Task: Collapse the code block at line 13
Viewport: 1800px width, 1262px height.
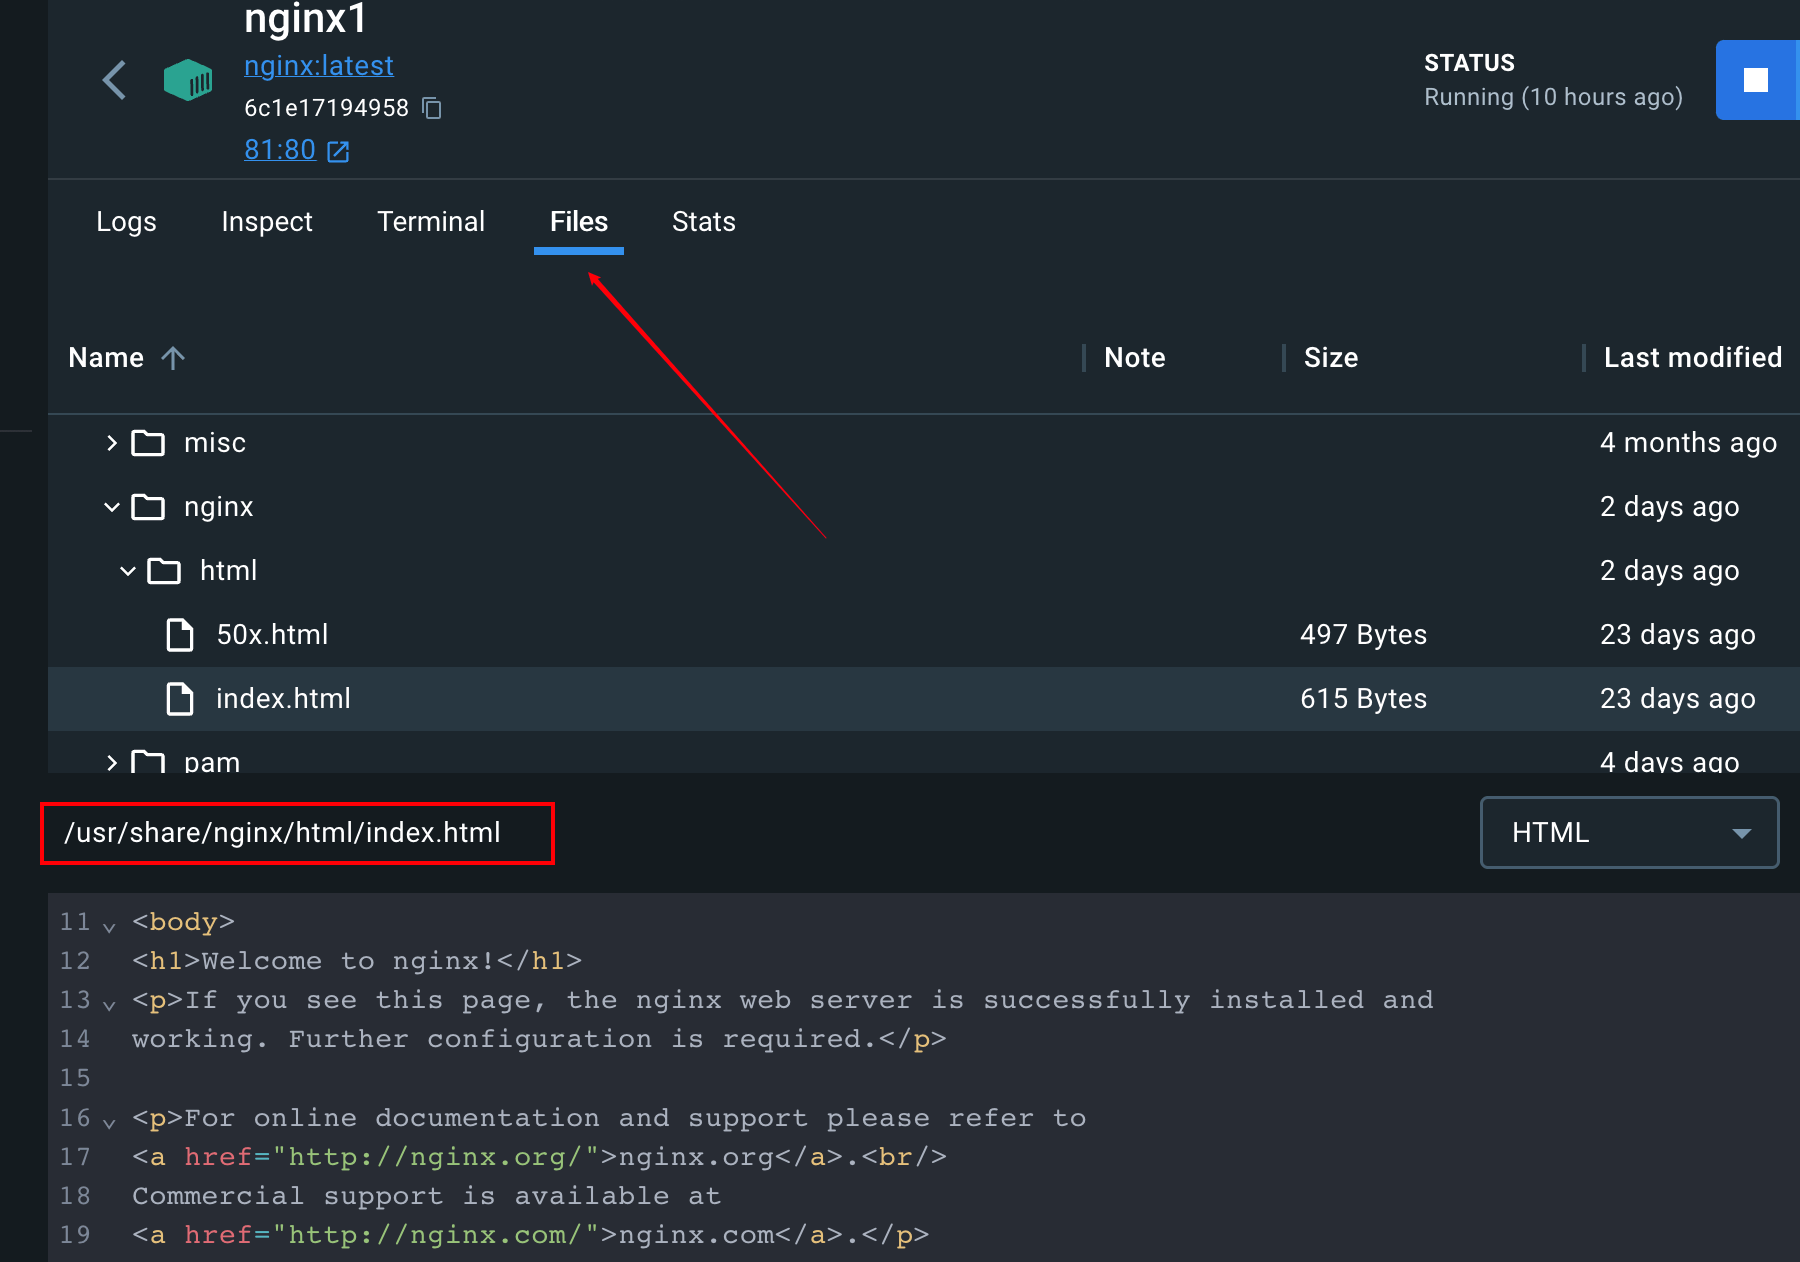Action: click(x=108, y=1004)
